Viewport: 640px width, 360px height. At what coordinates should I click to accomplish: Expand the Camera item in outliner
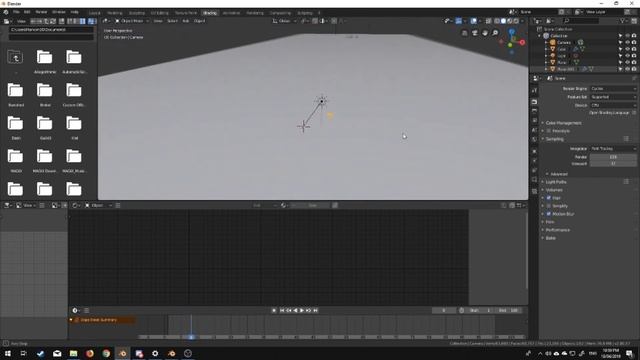[x=546, y=42]
